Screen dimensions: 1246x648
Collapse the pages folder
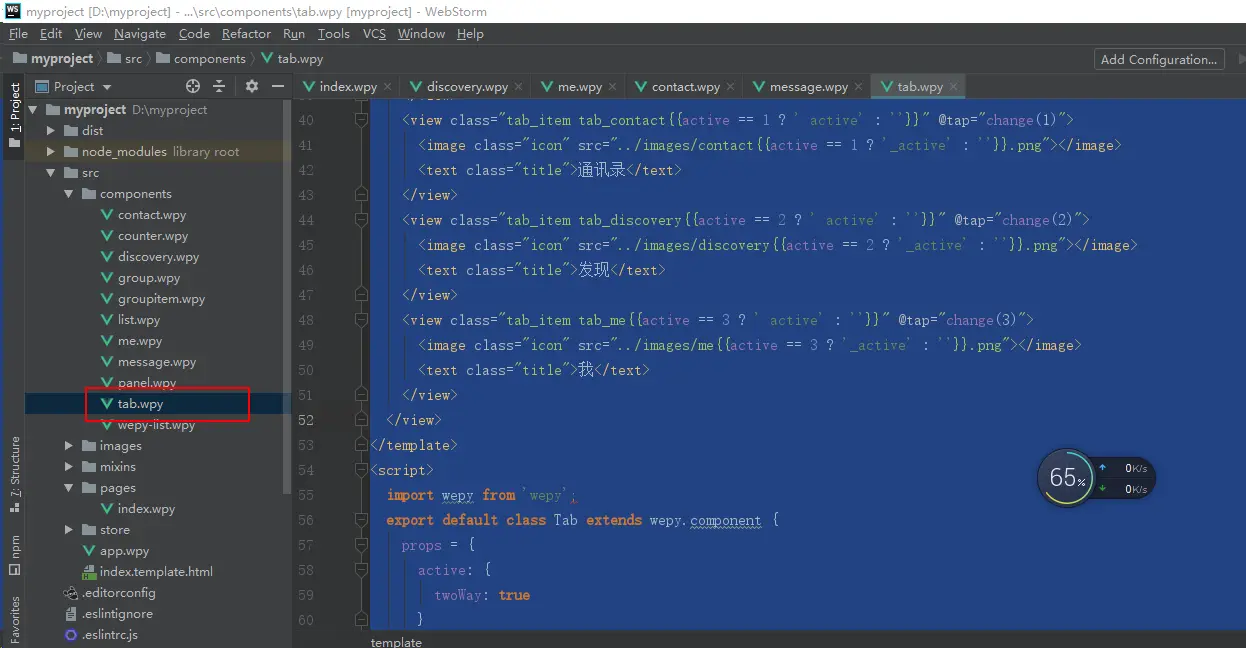pos(69,488)
